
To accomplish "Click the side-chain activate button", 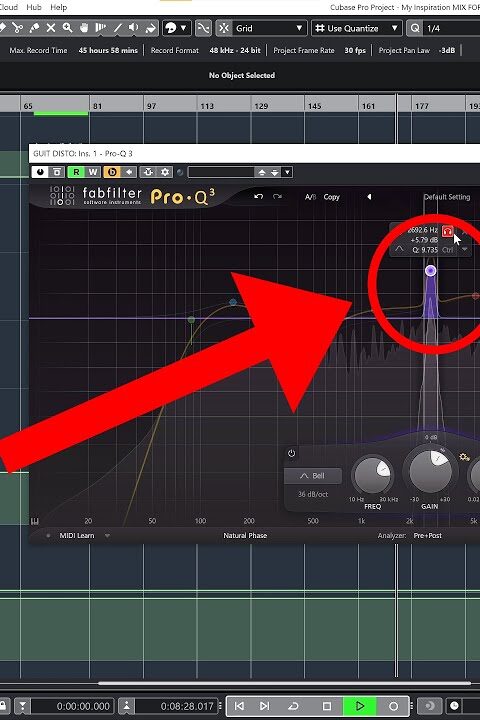I will [148, 172].
